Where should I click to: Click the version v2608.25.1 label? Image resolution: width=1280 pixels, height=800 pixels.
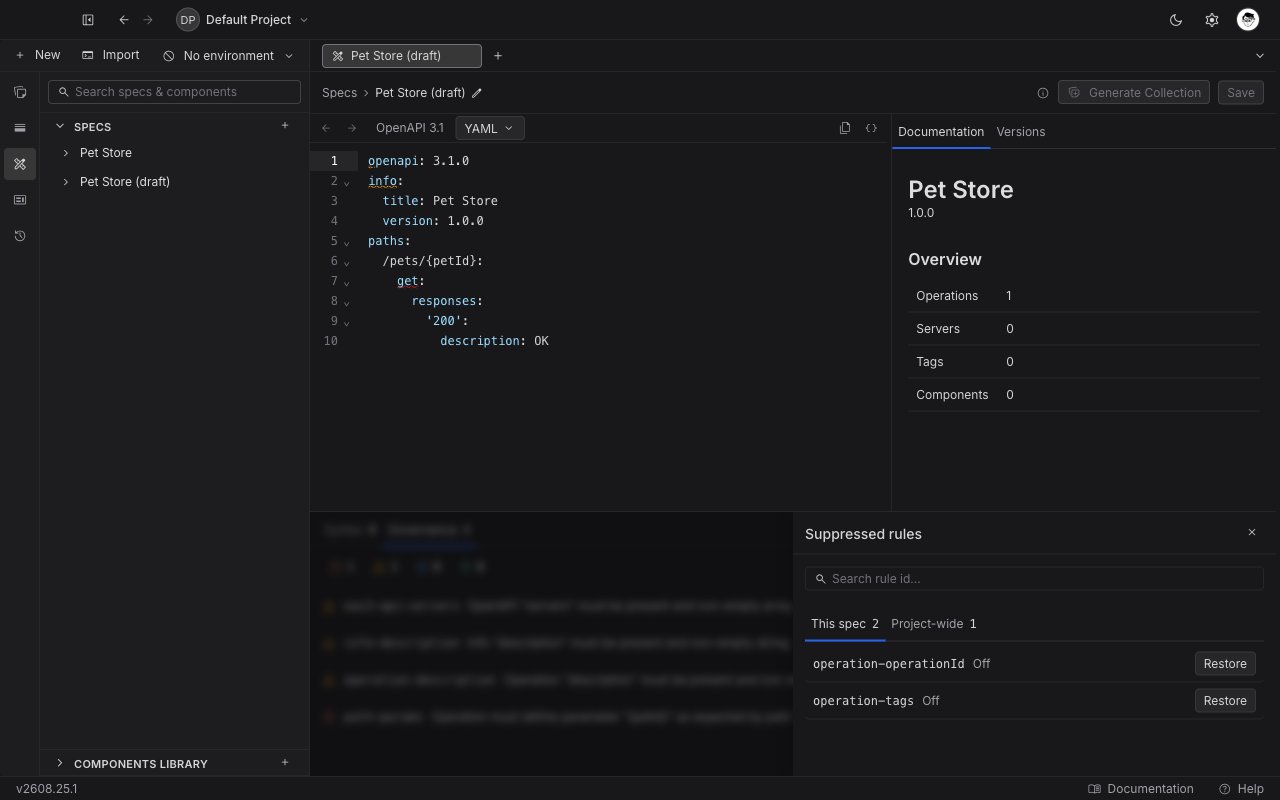pyautogui.click(x=47, y=789)
